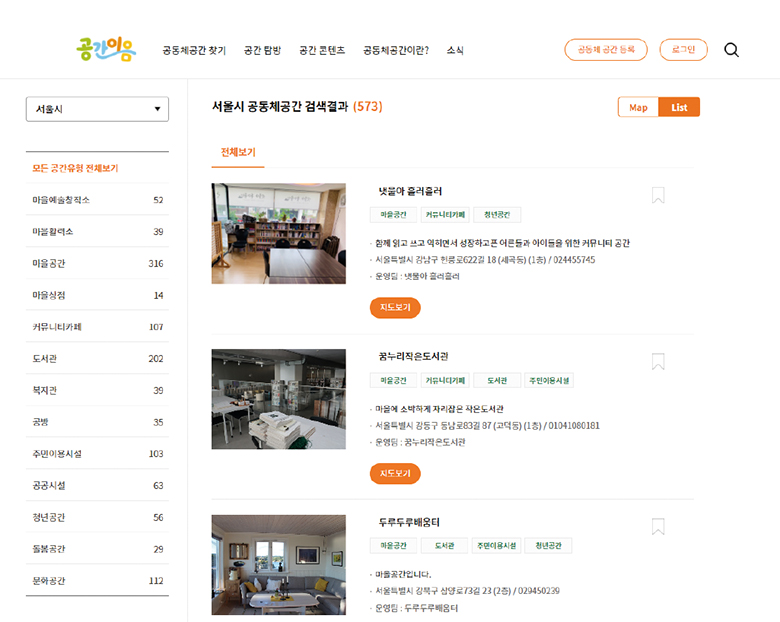Open 공간 탐방 menu
Image resolution: width=780 pixels, height=622 pixels.
tap(262, 50)
